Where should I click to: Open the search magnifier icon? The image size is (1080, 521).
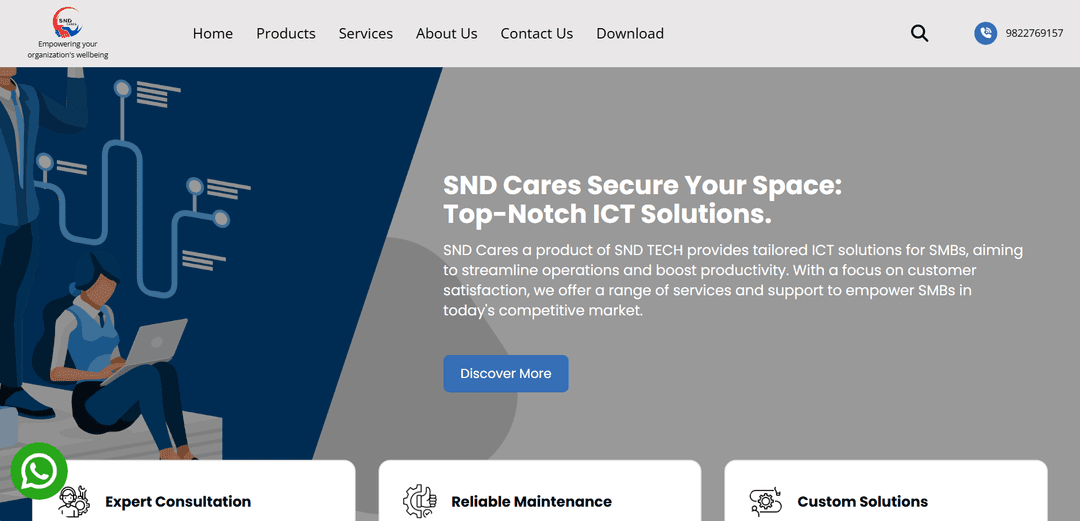(920, 33)
